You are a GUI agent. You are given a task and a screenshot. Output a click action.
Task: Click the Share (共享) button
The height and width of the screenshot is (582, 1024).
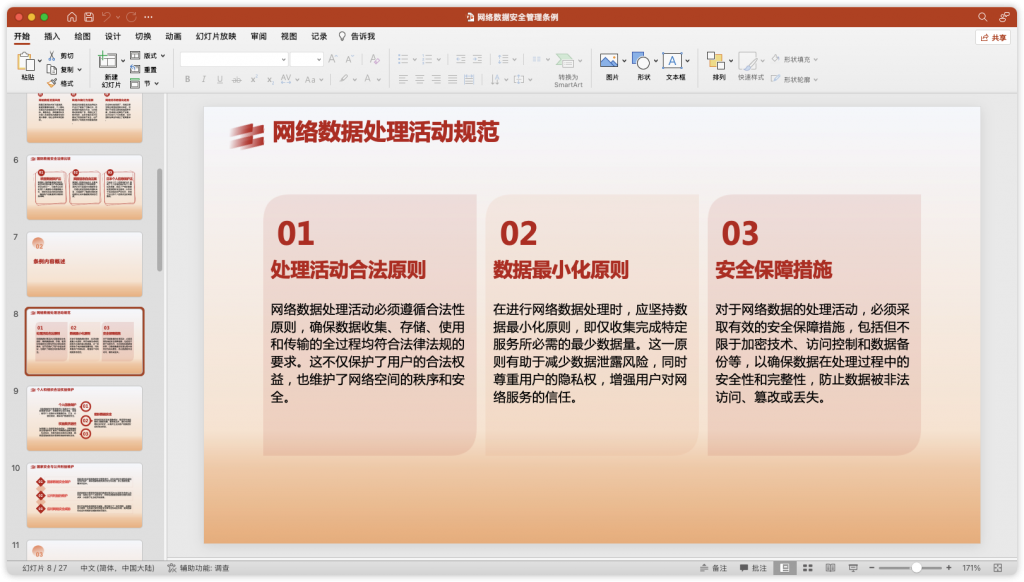click(x=993, y=37)
